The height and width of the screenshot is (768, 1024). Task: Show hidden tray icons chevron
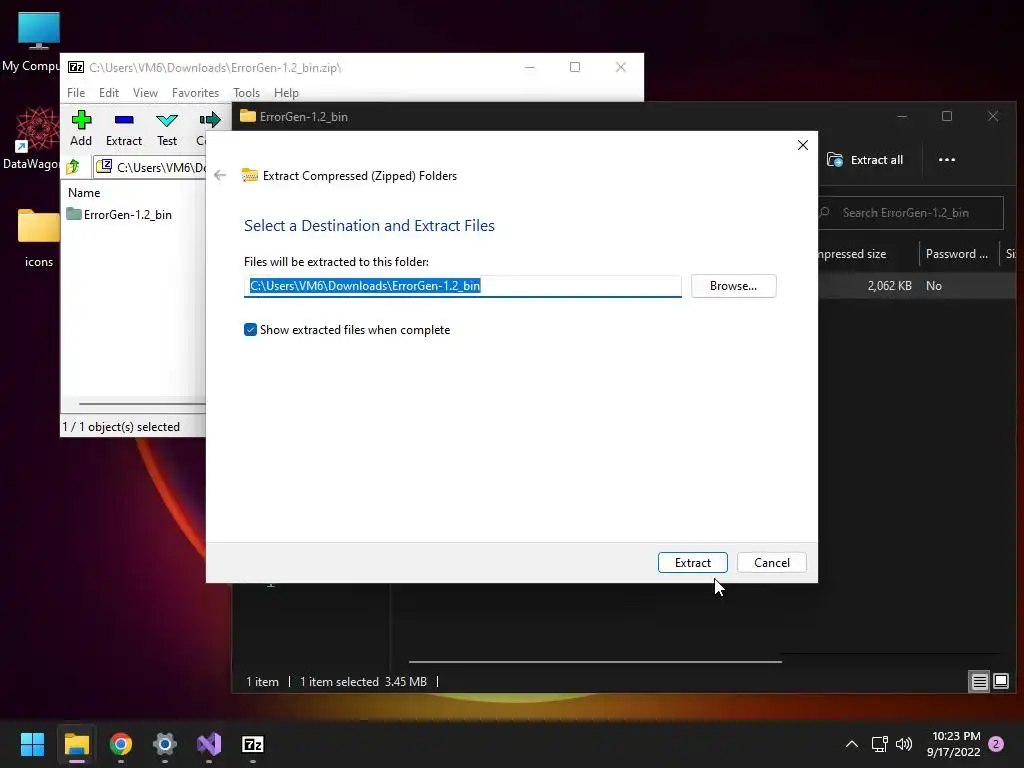click(852, 744)
